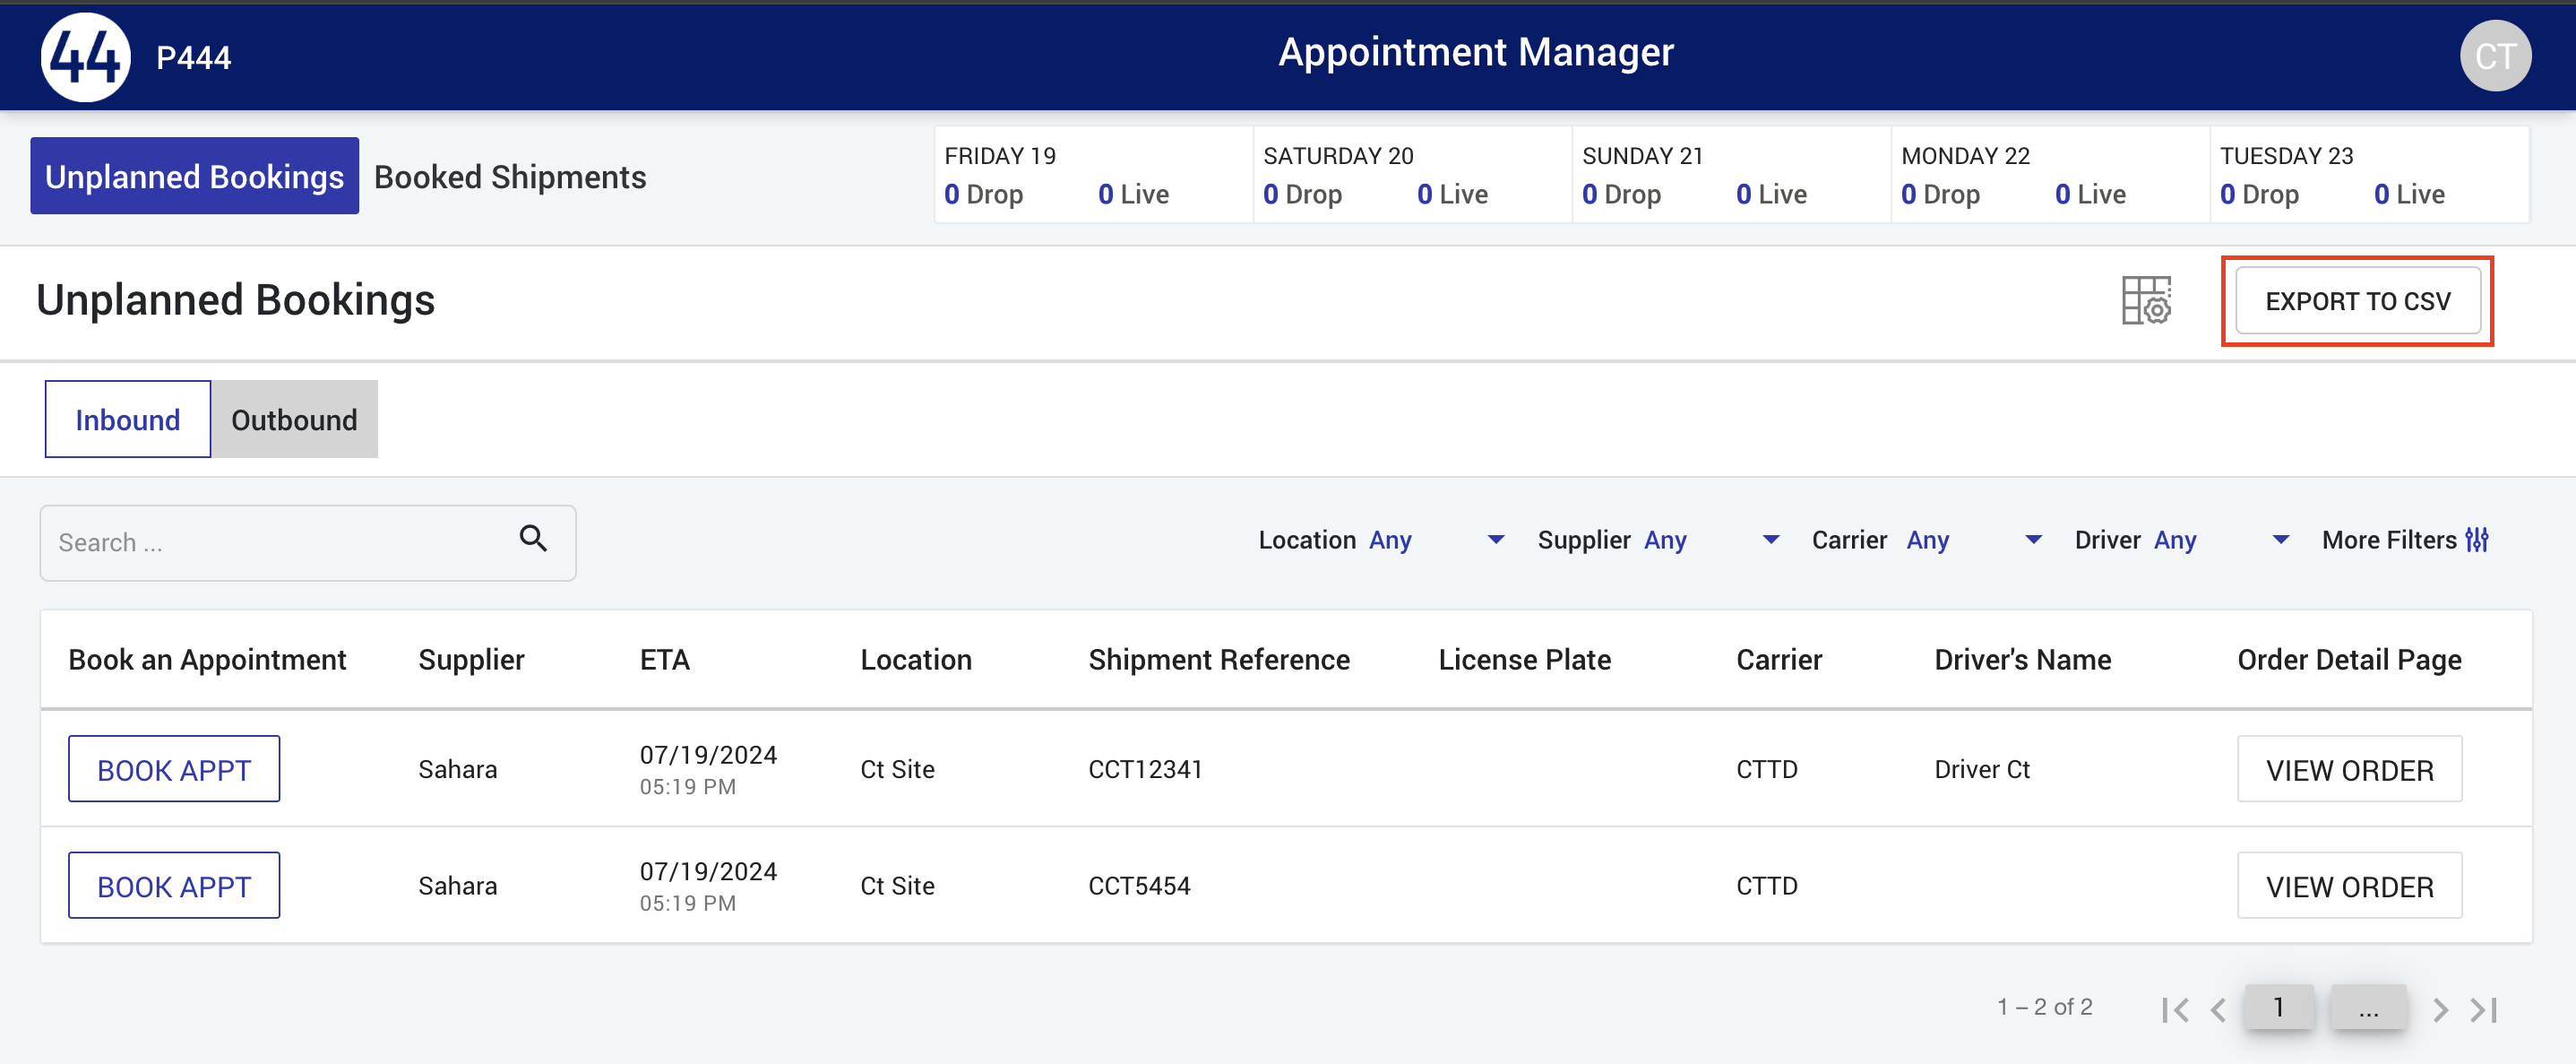Screen dimensions: 2576x1064
Task: Click Ct Site location in CCT5454 row
Action: click(897, 886)
